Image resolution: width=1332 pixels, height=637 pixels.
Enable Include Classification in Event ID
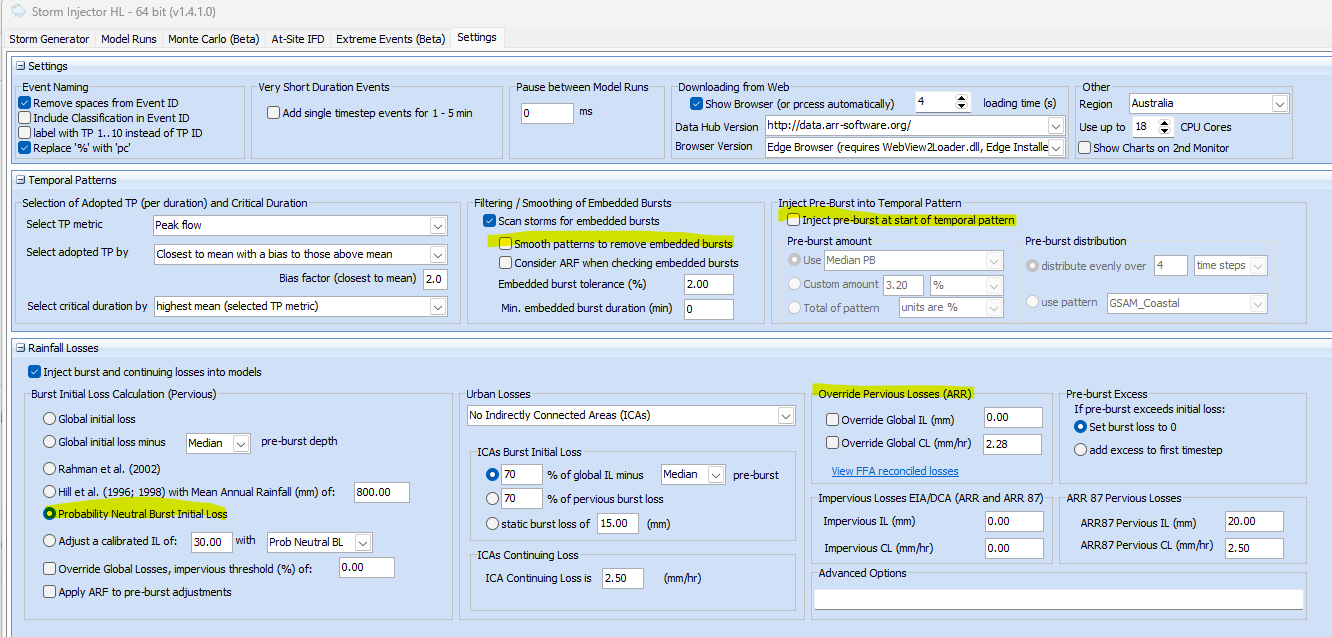25,118
